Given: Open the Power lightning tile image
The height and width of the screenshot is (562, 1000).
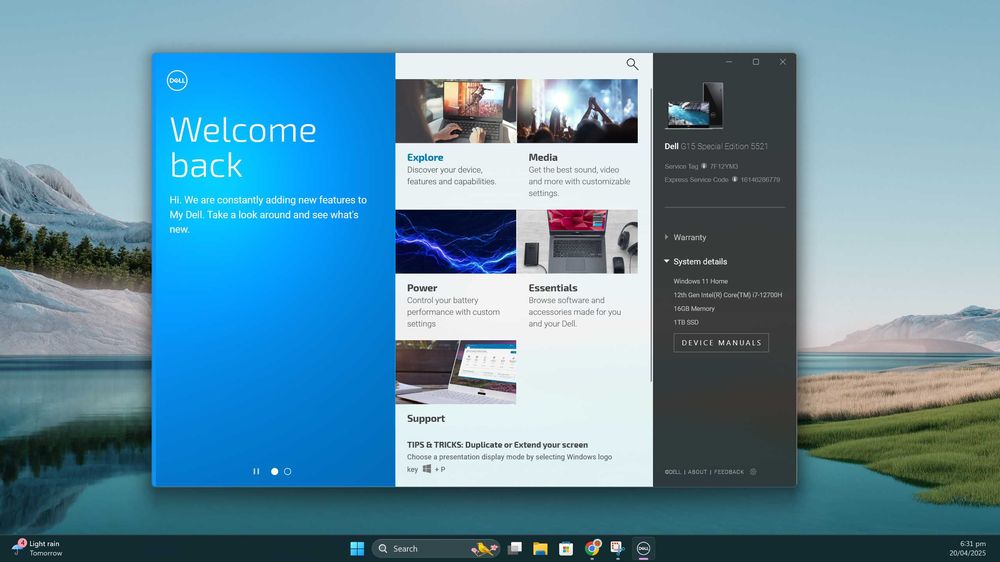Looking at the screenshot, I should [455, 242].
